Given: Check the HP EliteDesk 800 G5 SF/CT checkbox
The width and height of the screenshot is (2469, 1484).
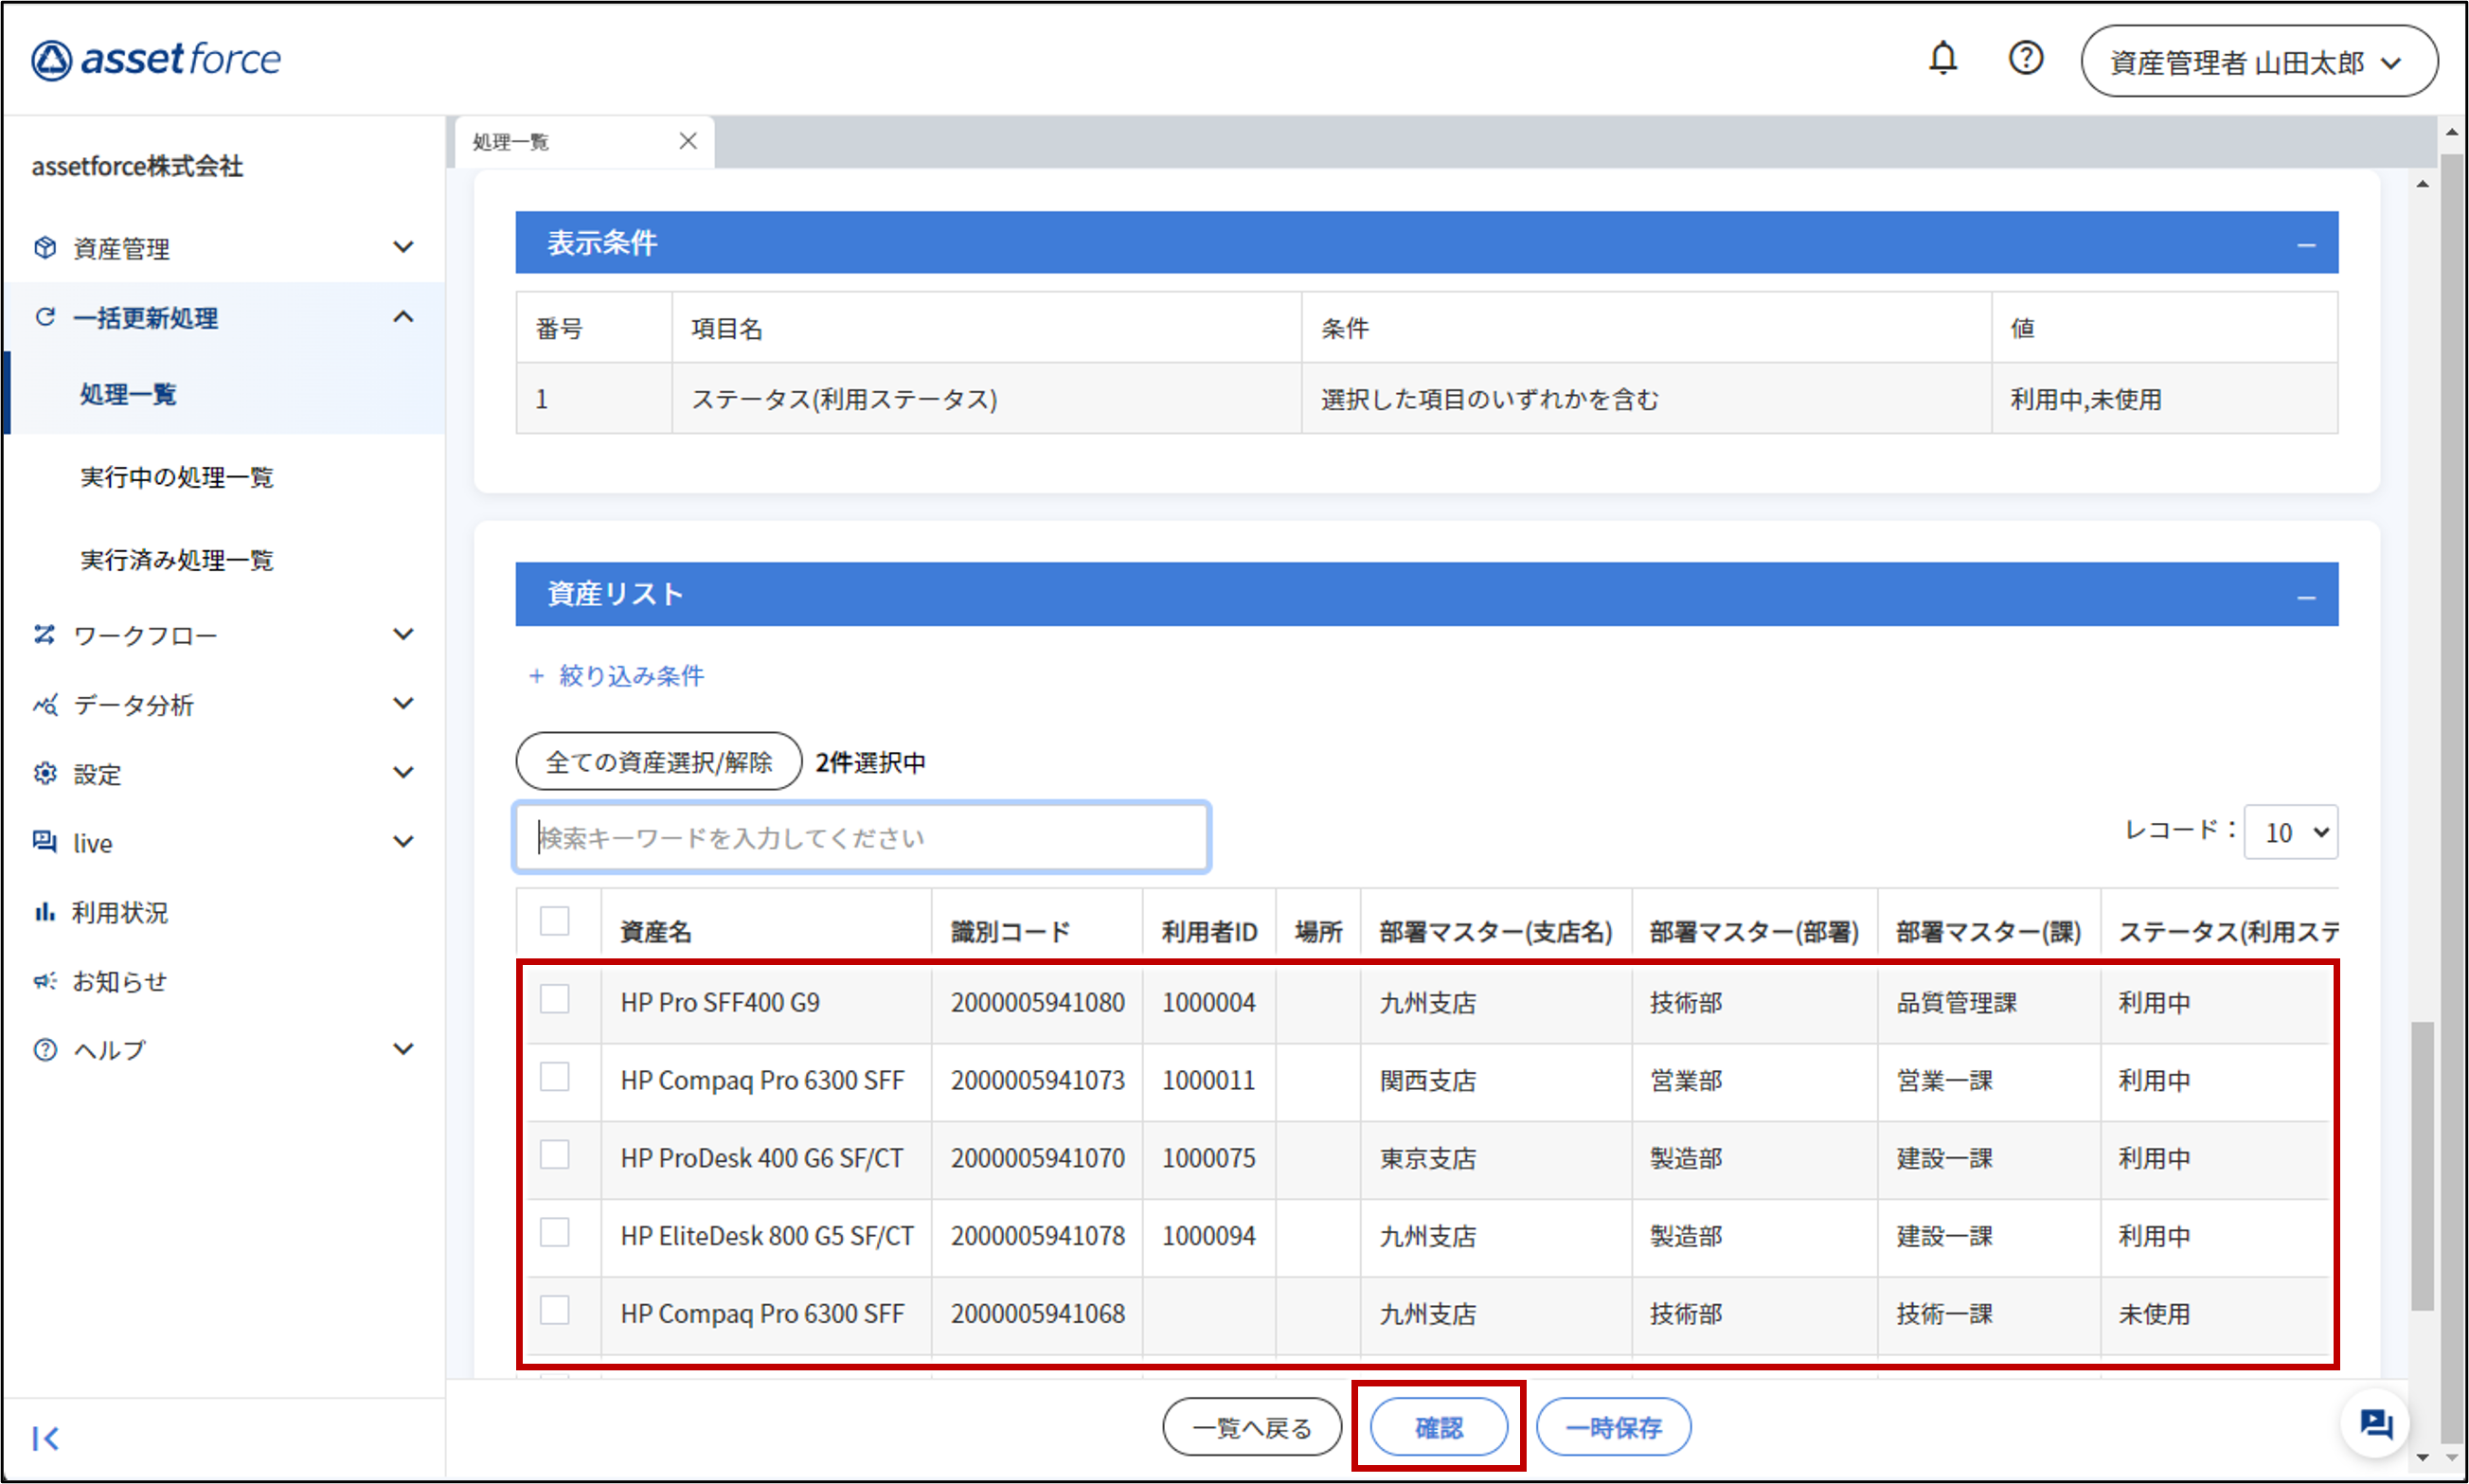Looking at the screenshot, I should [x=555, y=1233].
